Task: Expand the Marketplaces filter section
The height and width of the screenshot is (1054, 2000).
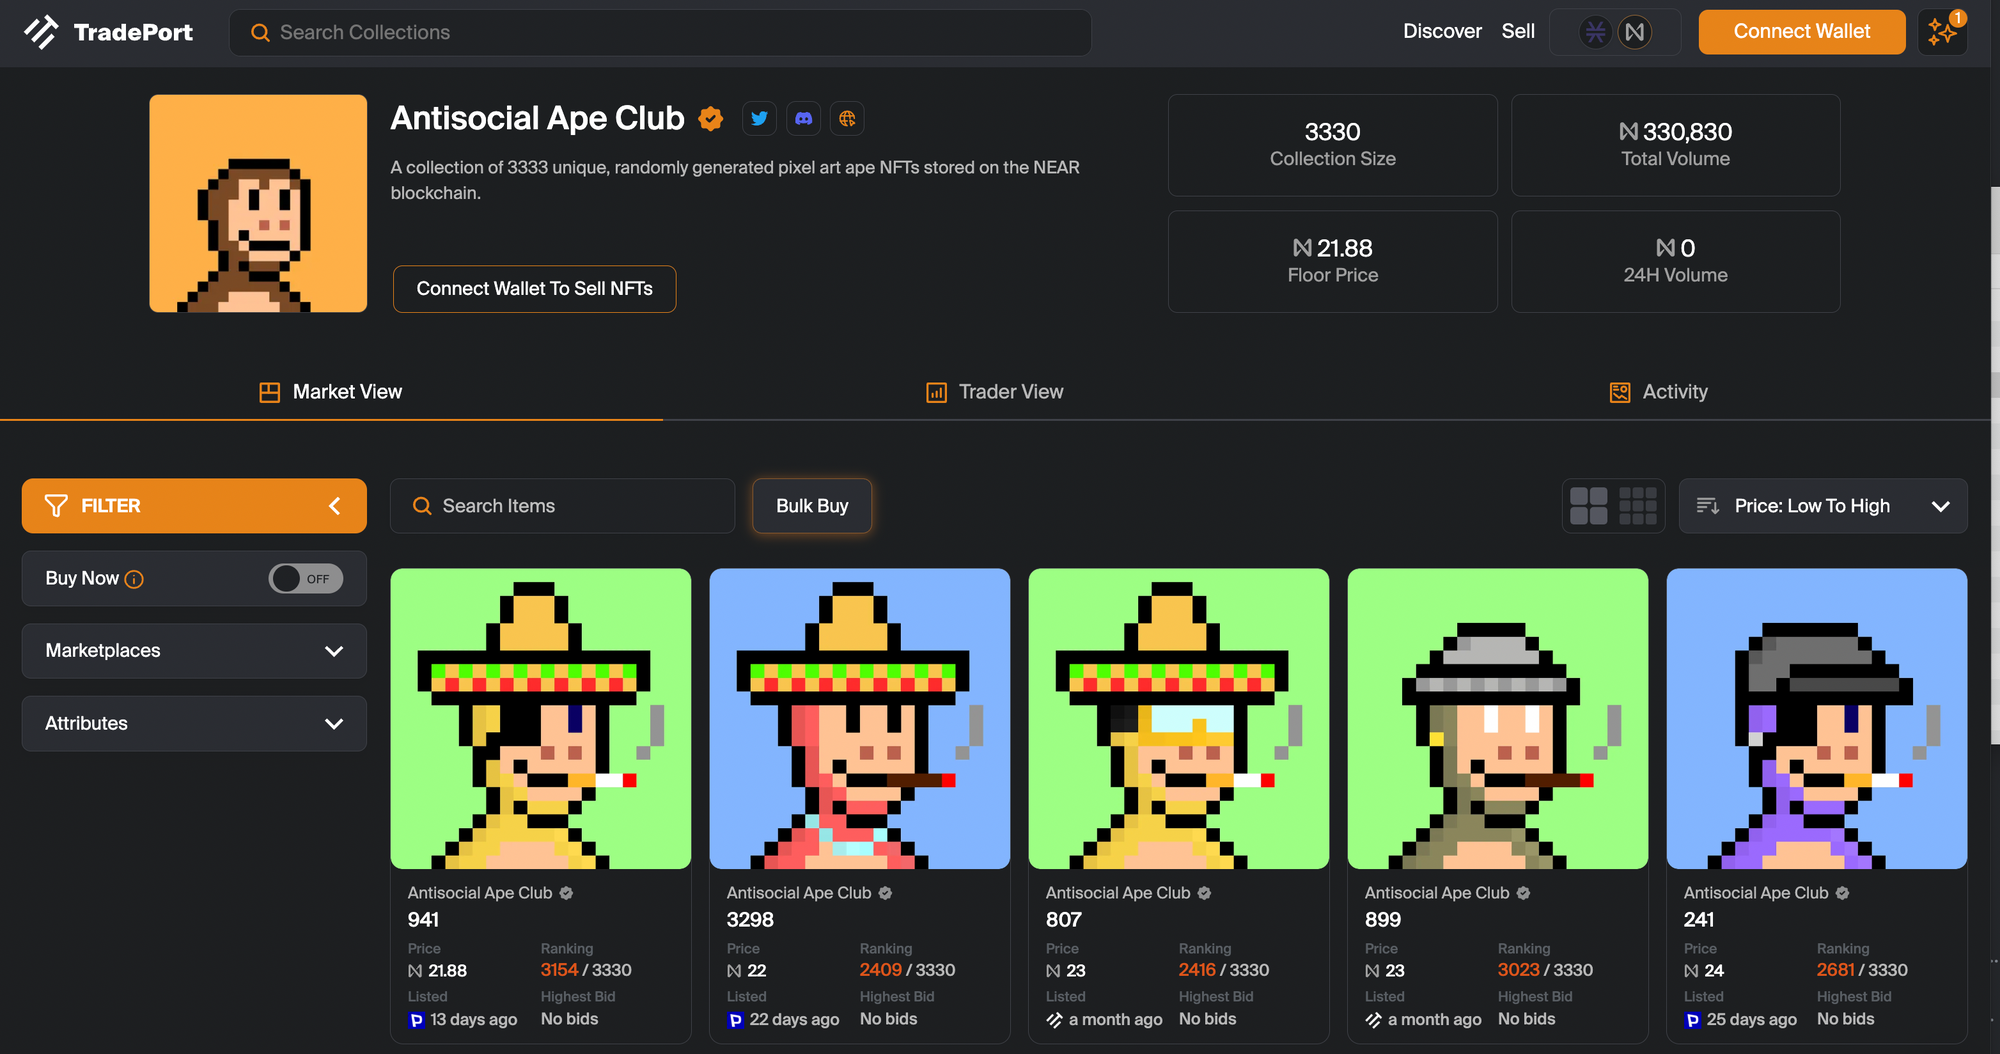Action: tap(194, 651)
